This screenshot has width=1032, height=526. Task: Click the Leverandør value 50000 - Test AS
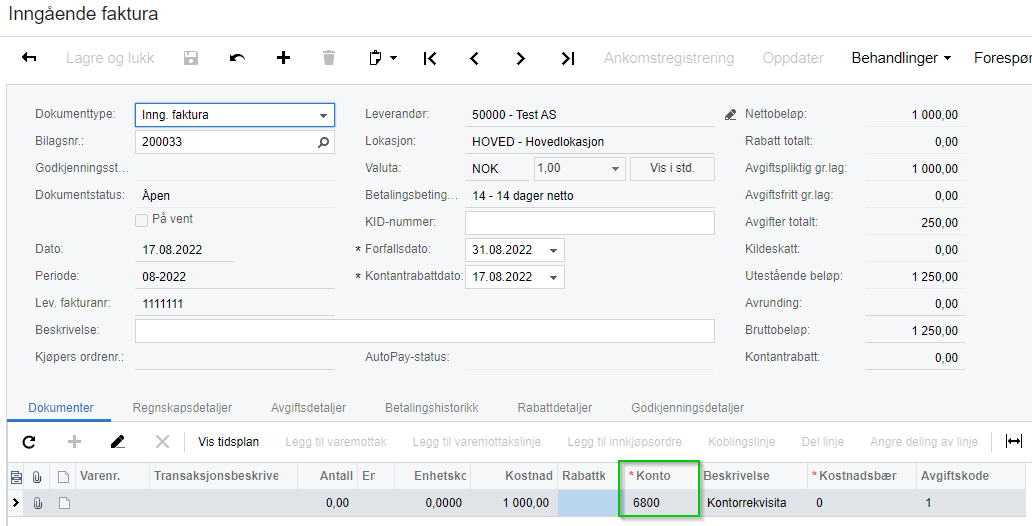click(514, 115)
